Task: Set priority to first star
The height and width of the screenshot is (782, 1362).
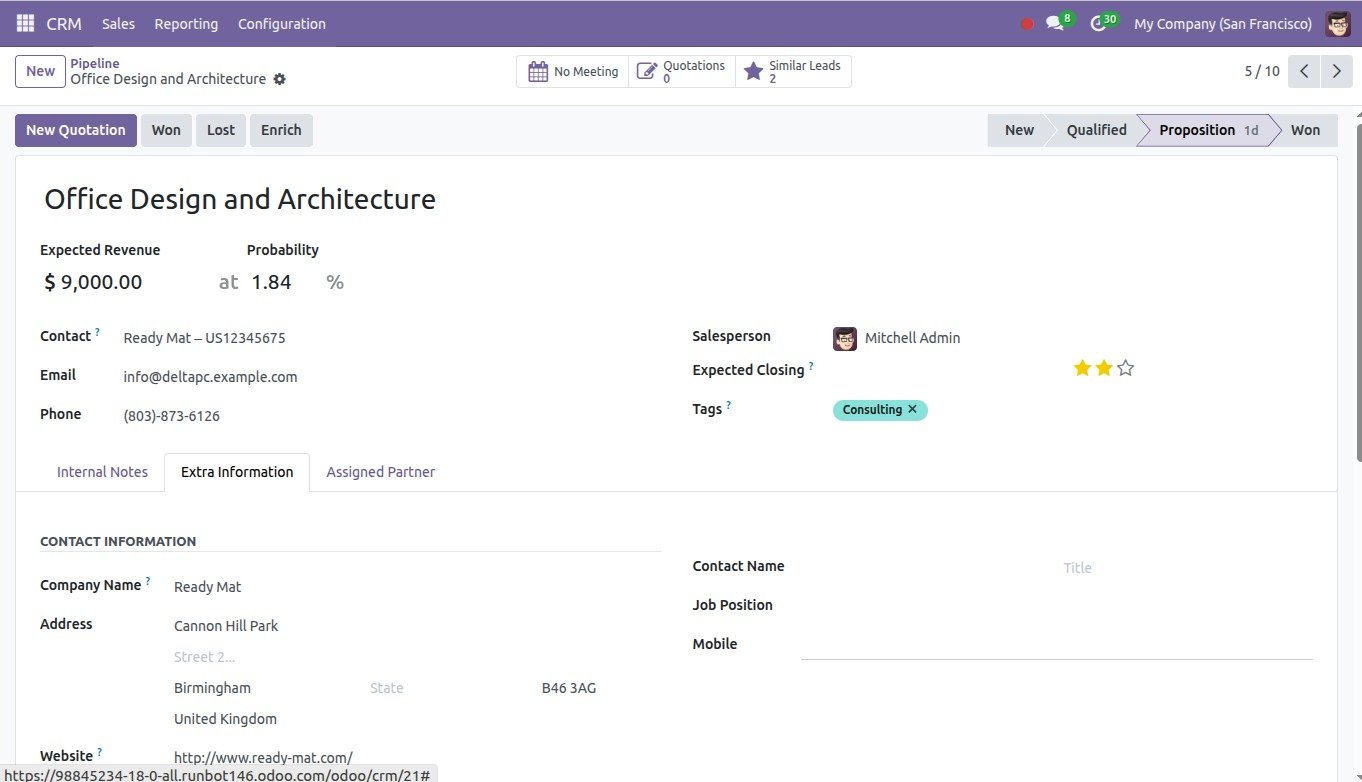Action: point(1082,368)
